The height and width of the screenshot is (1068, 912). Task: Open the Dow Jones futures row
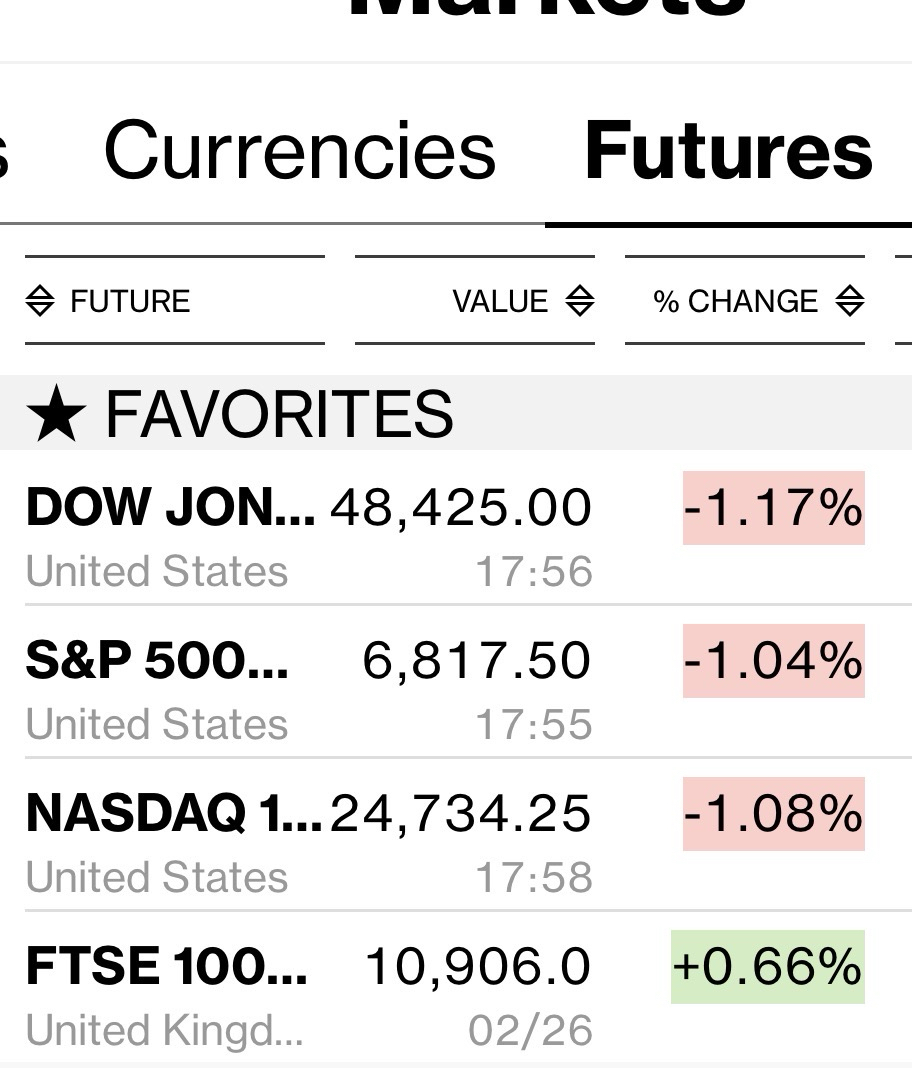click(170, 507)
